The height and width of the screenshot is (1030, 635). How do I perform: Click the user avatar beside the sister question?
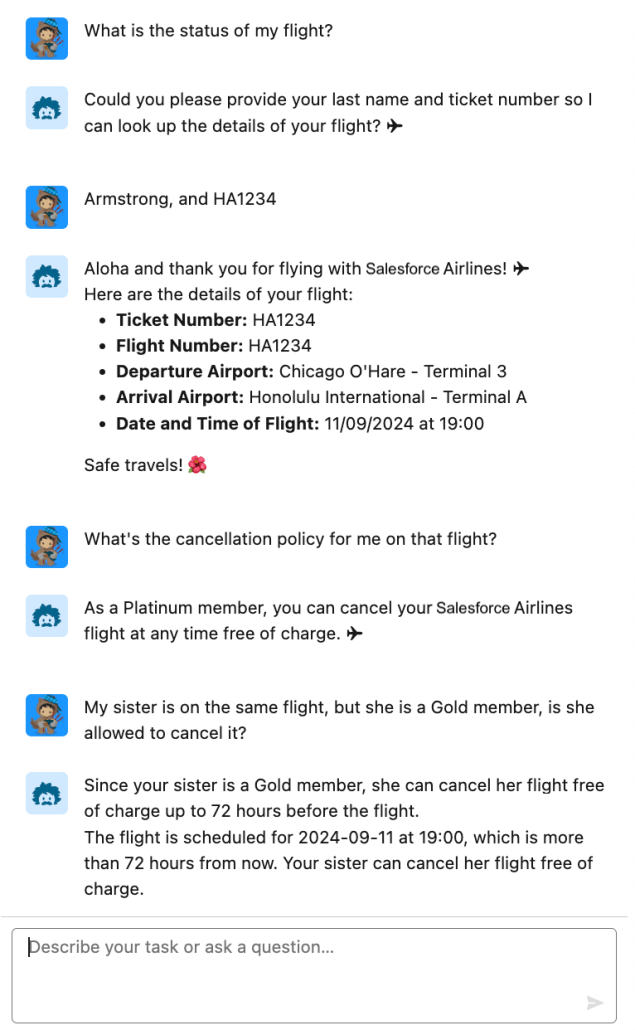pos(46,715)
